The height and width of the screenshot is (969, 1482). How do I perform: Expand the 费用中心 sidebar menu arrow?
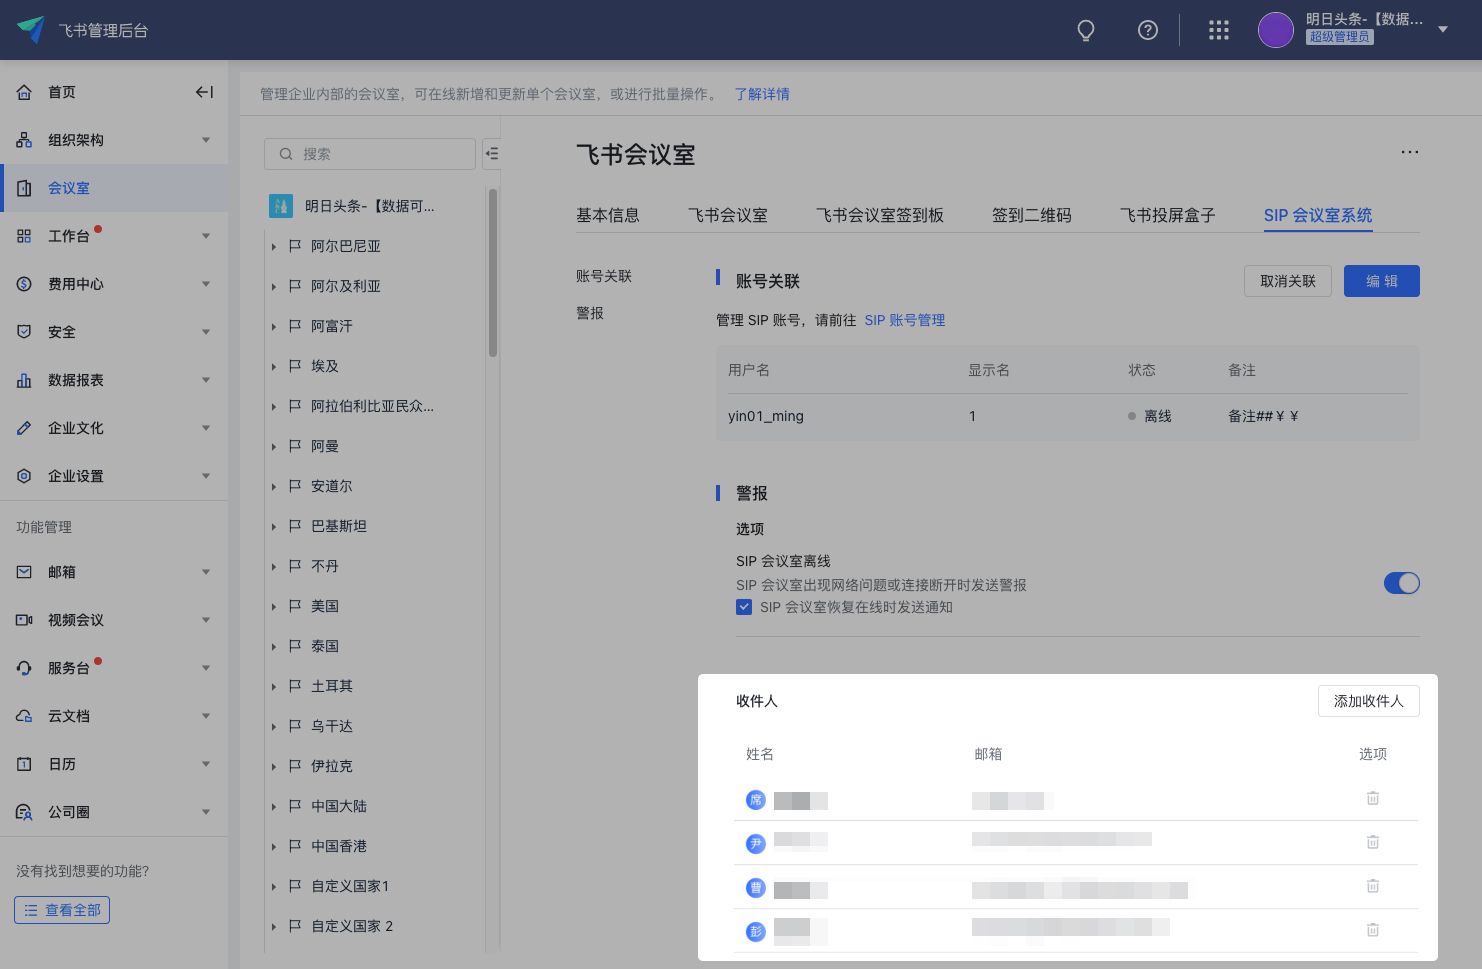click(206, 284)
